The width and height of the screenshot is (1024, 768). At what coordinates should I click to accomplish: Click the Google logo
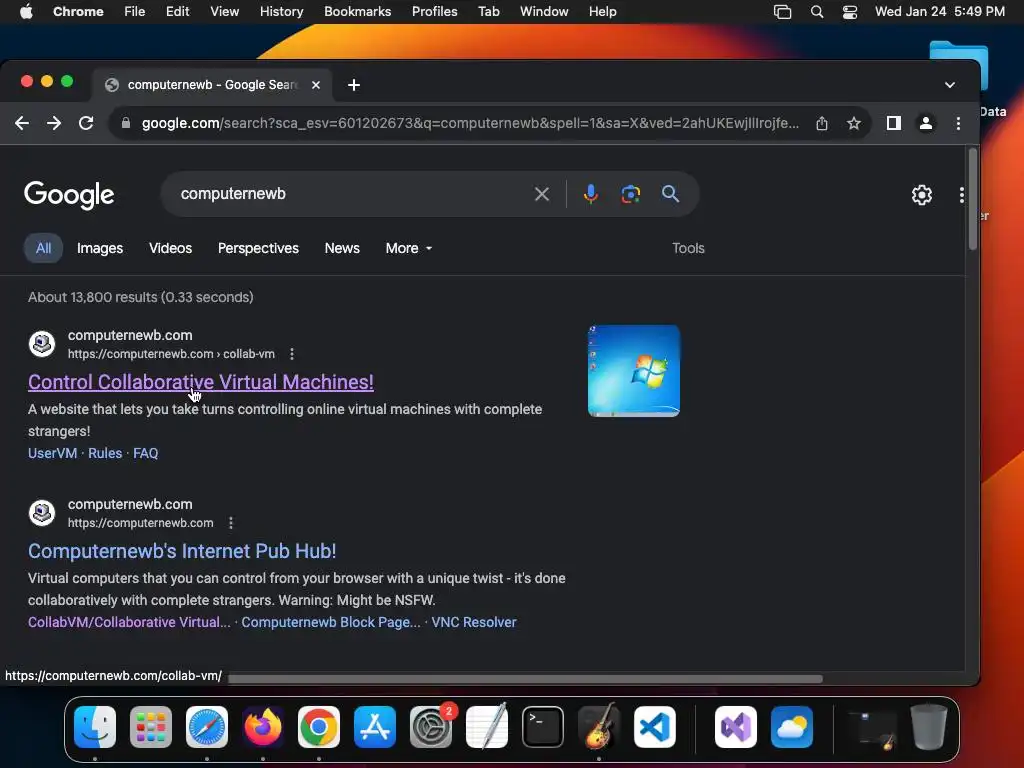(x=69, y=195)
